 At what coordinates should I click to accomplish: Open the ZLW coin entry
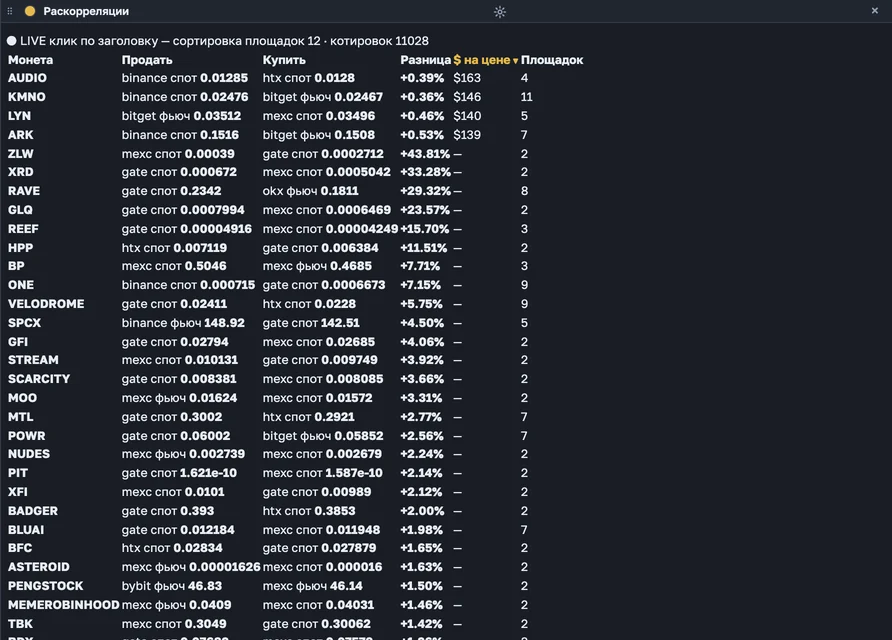click(20, 154)
